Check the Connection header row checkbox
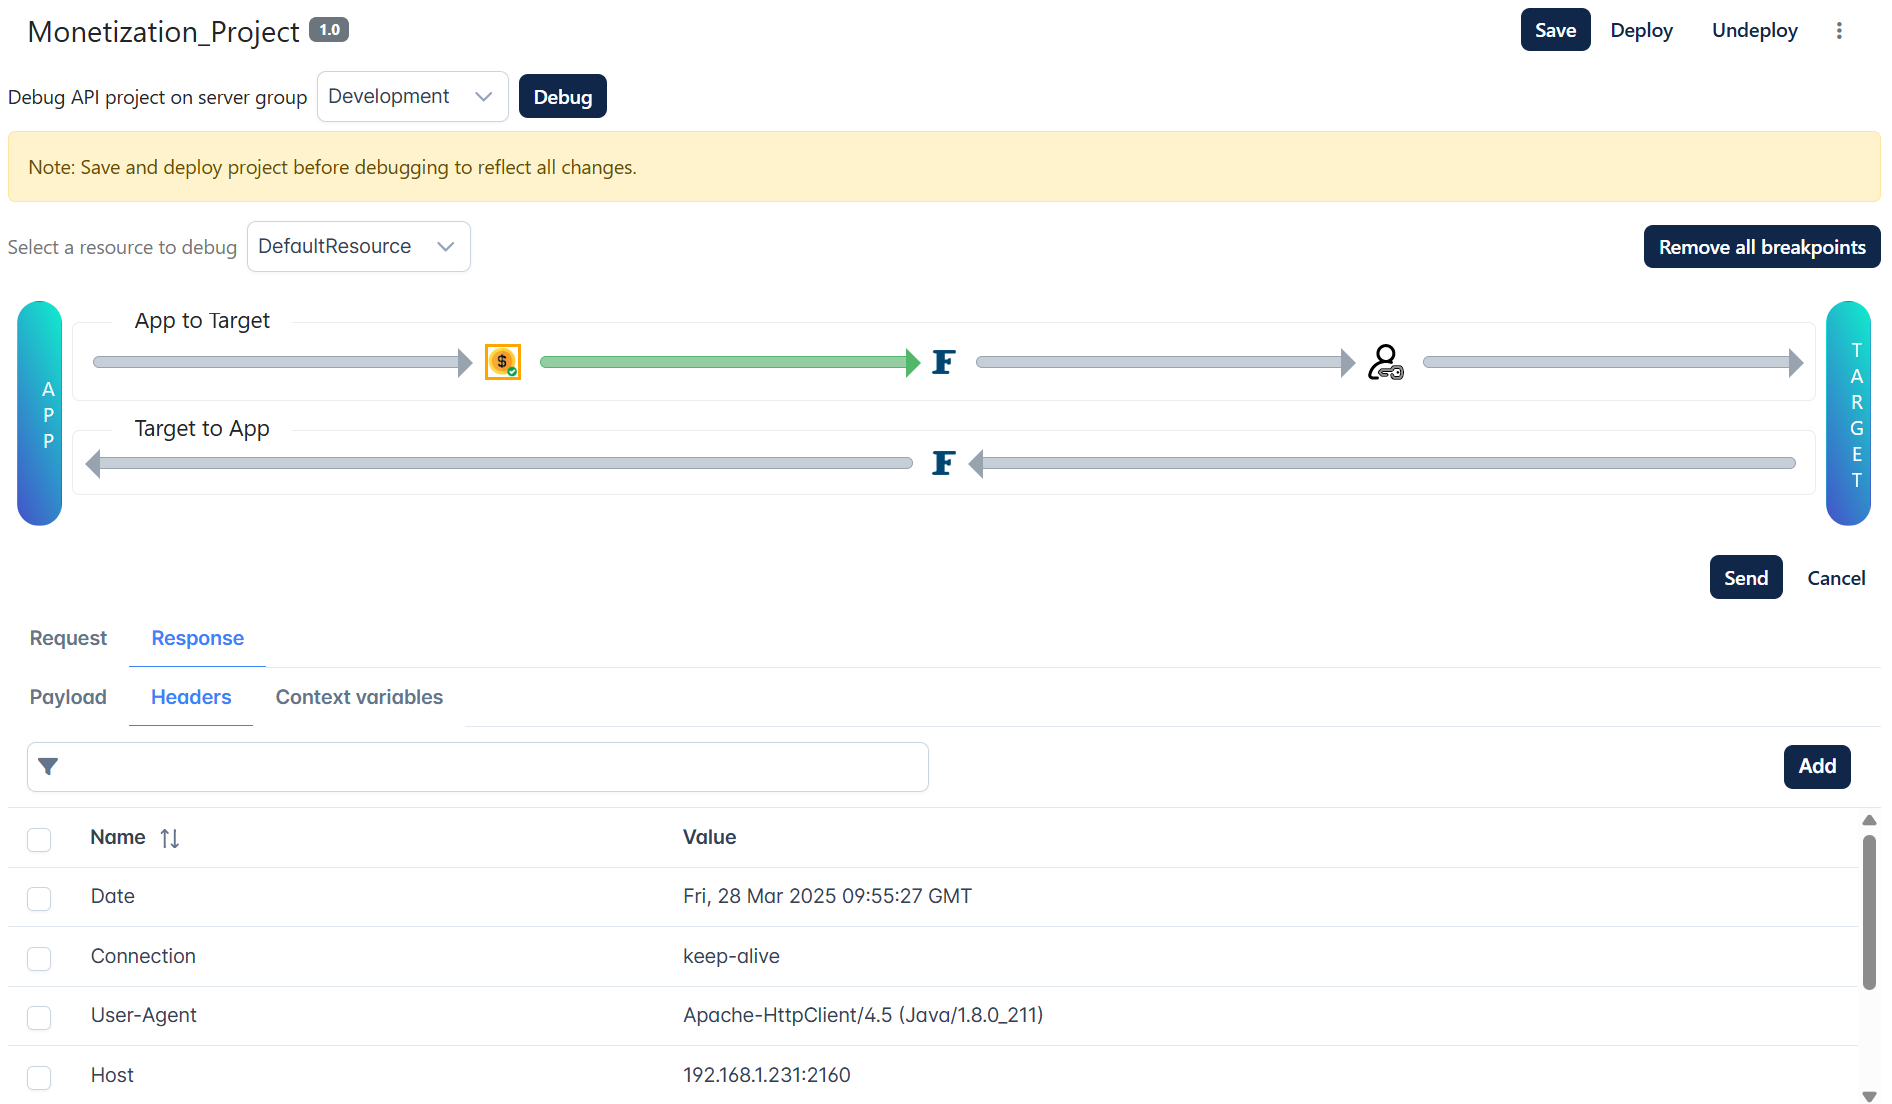1892x1104 pixels. (x=39, y=958)
